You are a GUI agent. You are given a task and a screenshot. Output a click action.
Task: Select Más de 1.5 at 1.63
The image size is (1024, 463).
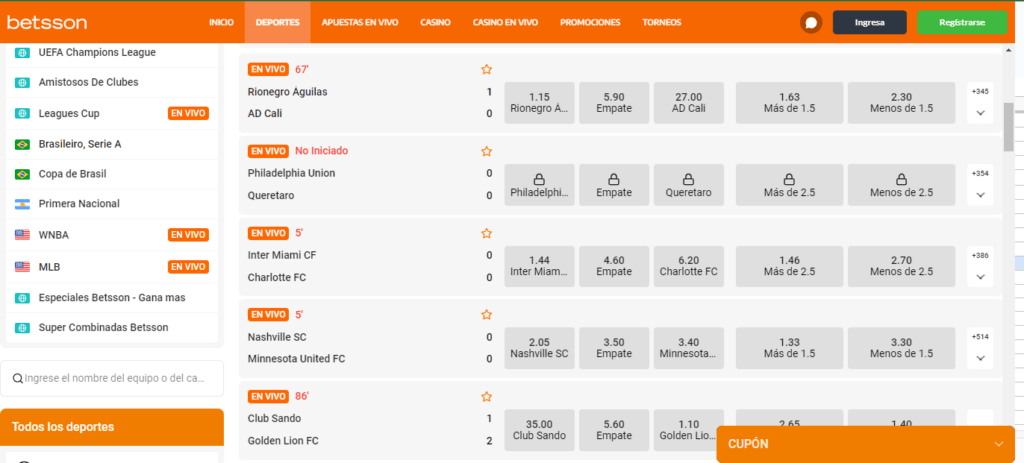click(x=789, y=103)
